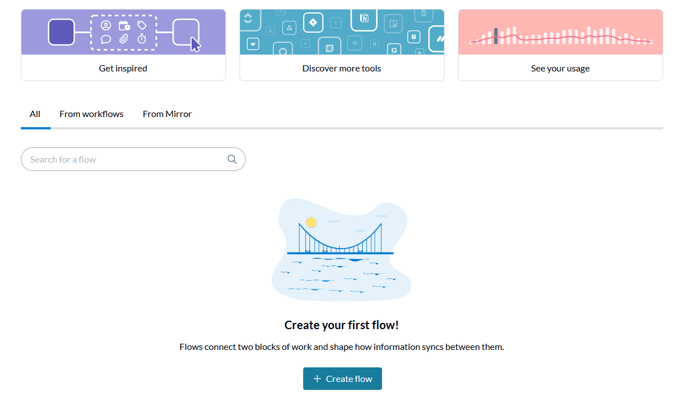Open the Discover more tools card

(342, 45)
